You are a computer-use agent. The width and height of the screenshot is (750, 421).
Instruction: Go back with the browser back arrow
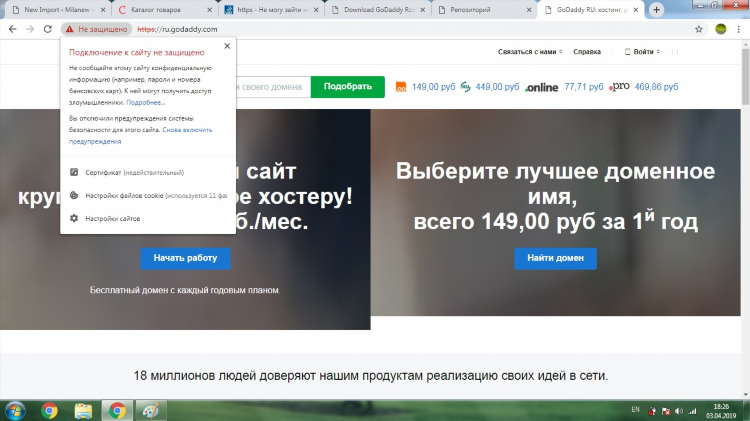coord(12,29)
